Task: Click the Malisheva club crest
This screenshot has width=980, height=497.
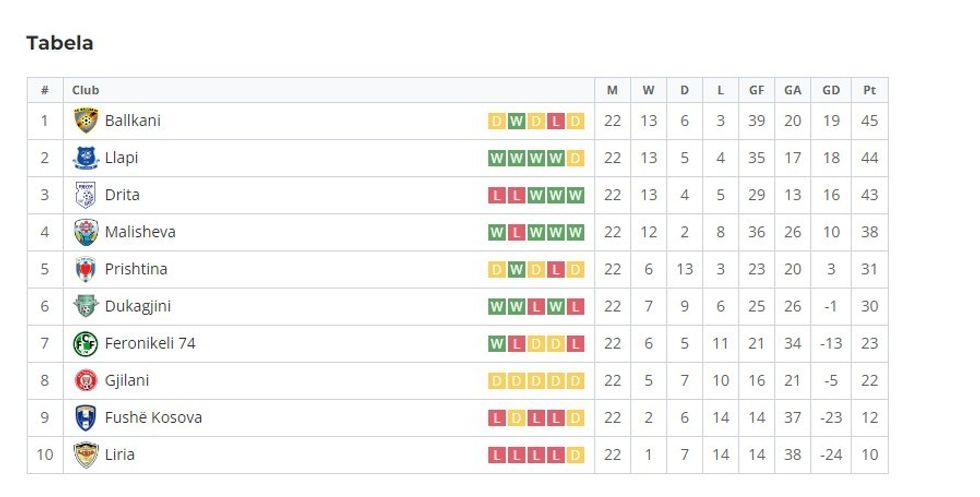Action: coord(86,232)
